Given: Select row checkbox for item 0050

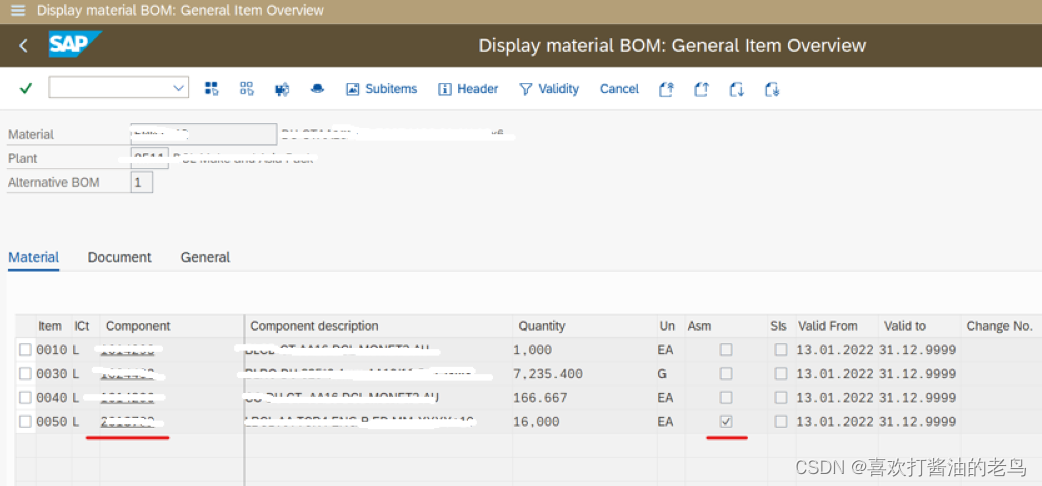Looking at the screenshot, I should pos(25,421).
